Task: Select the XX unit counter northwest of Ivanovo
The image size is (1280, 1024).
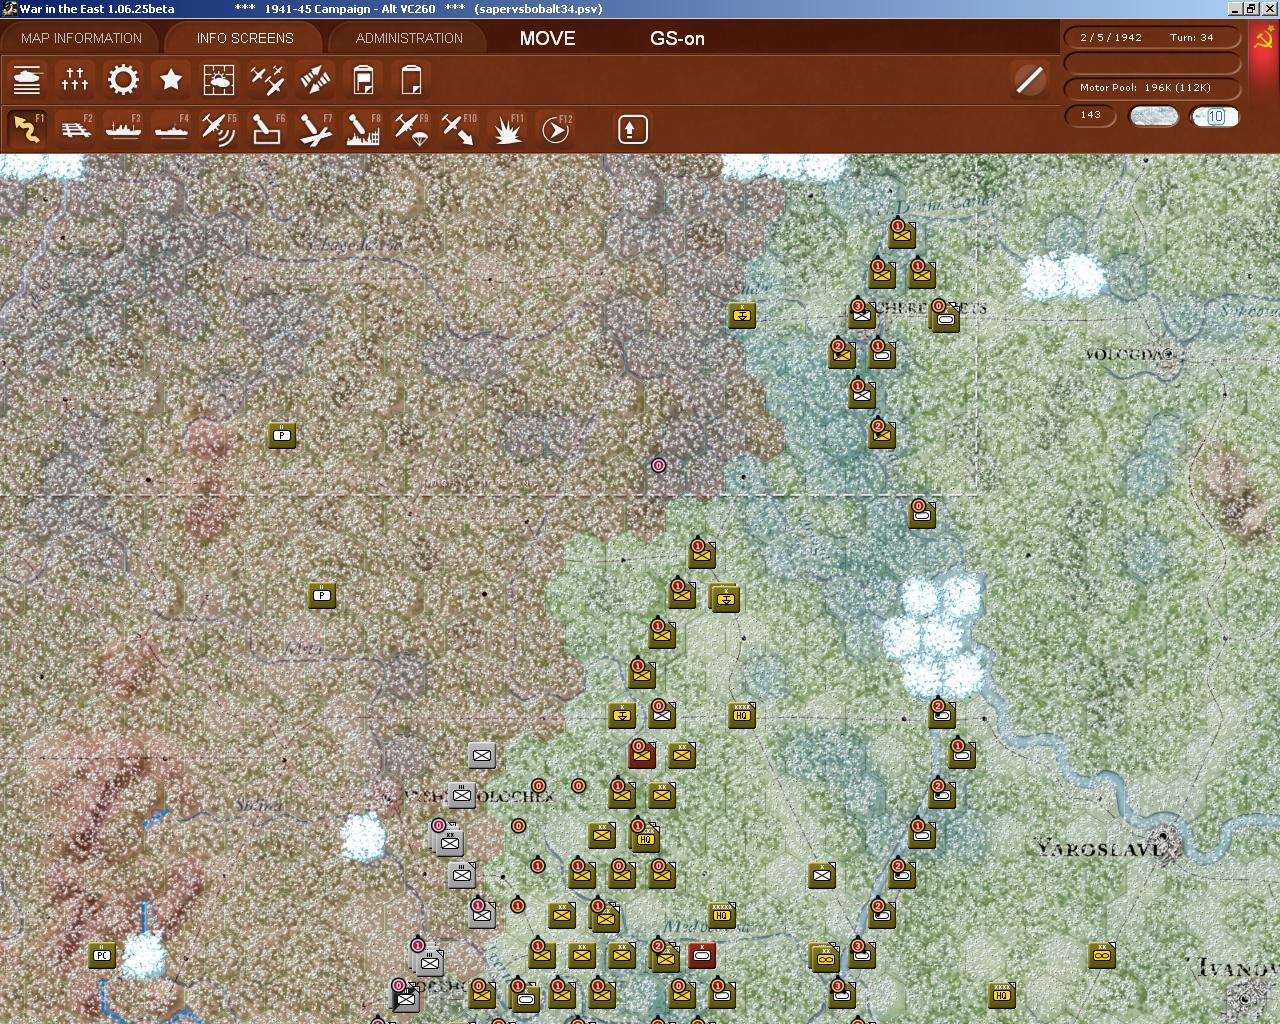Action: click(1102, 955)
